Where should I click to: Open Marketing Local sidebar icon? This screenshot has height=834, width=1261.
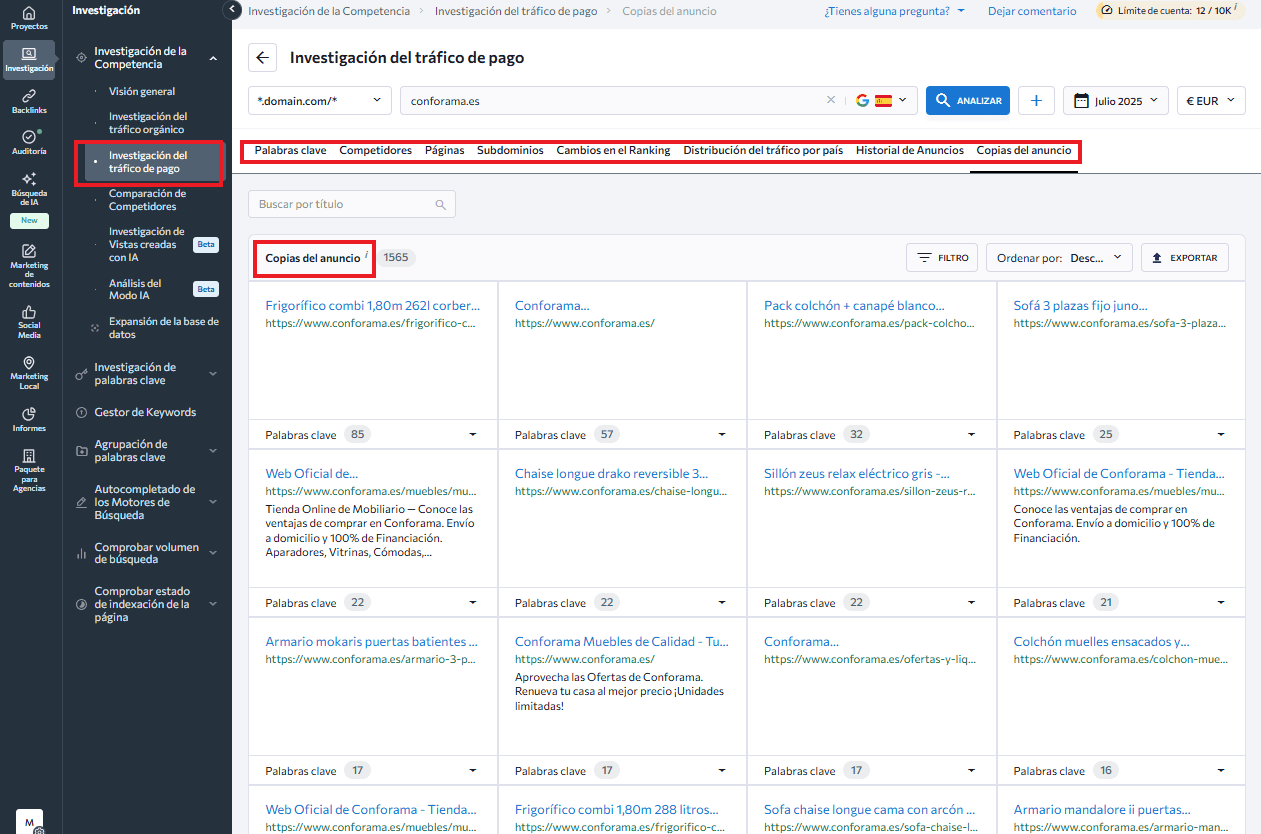coord(28,373)
